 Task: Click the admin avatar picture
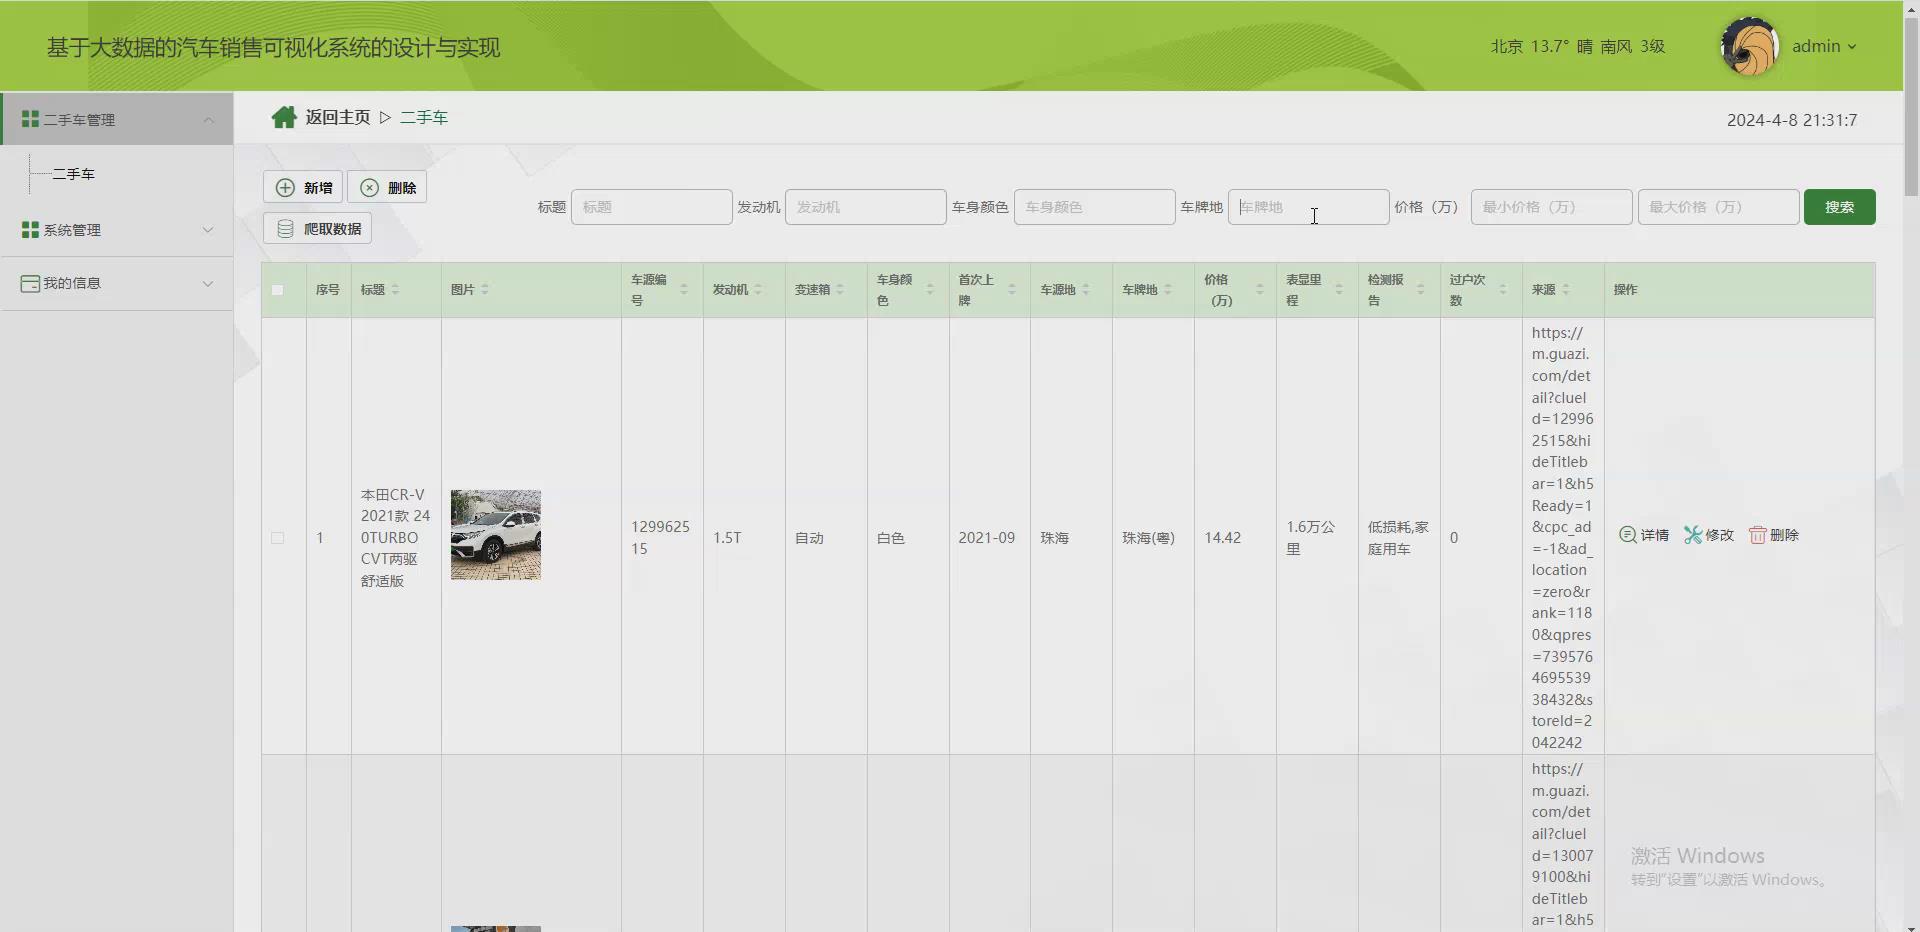click(1749, 46)
